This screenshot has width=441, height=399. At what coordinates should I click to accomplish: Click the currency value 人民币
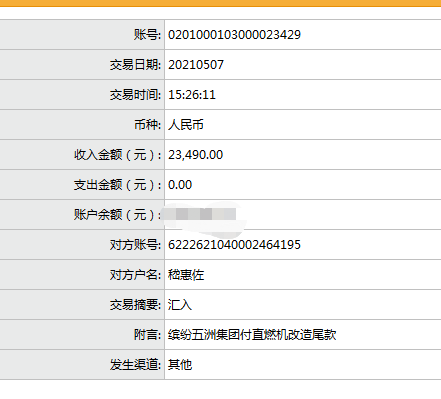point(186,125)
